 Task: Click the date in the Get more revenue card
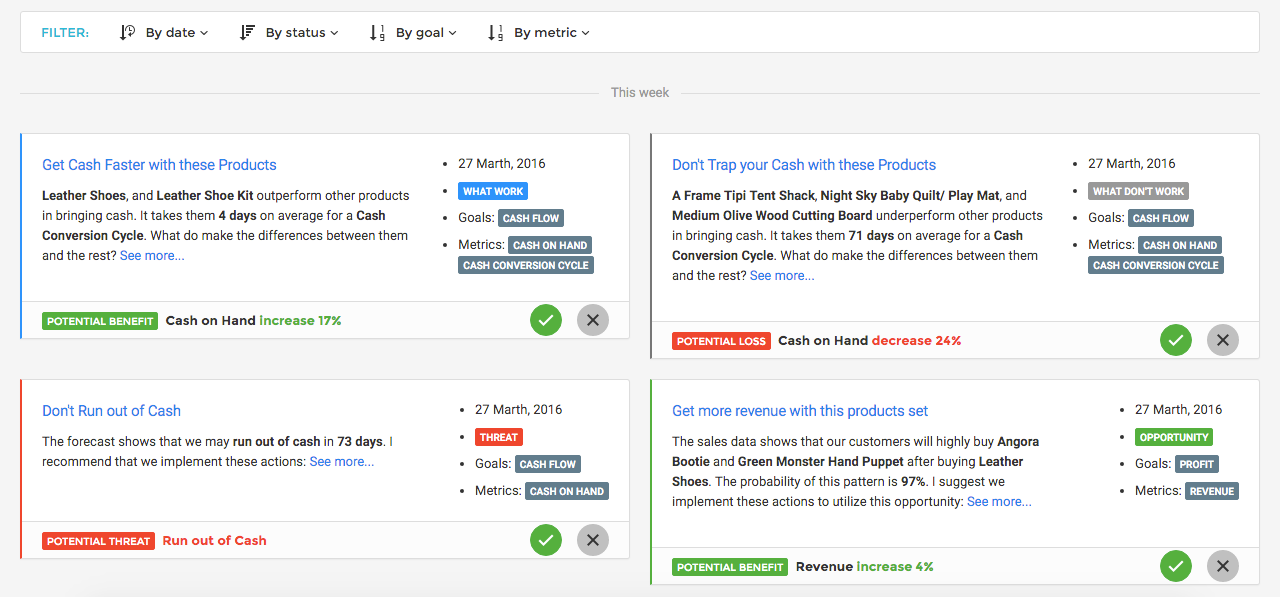pos(1179,409)
